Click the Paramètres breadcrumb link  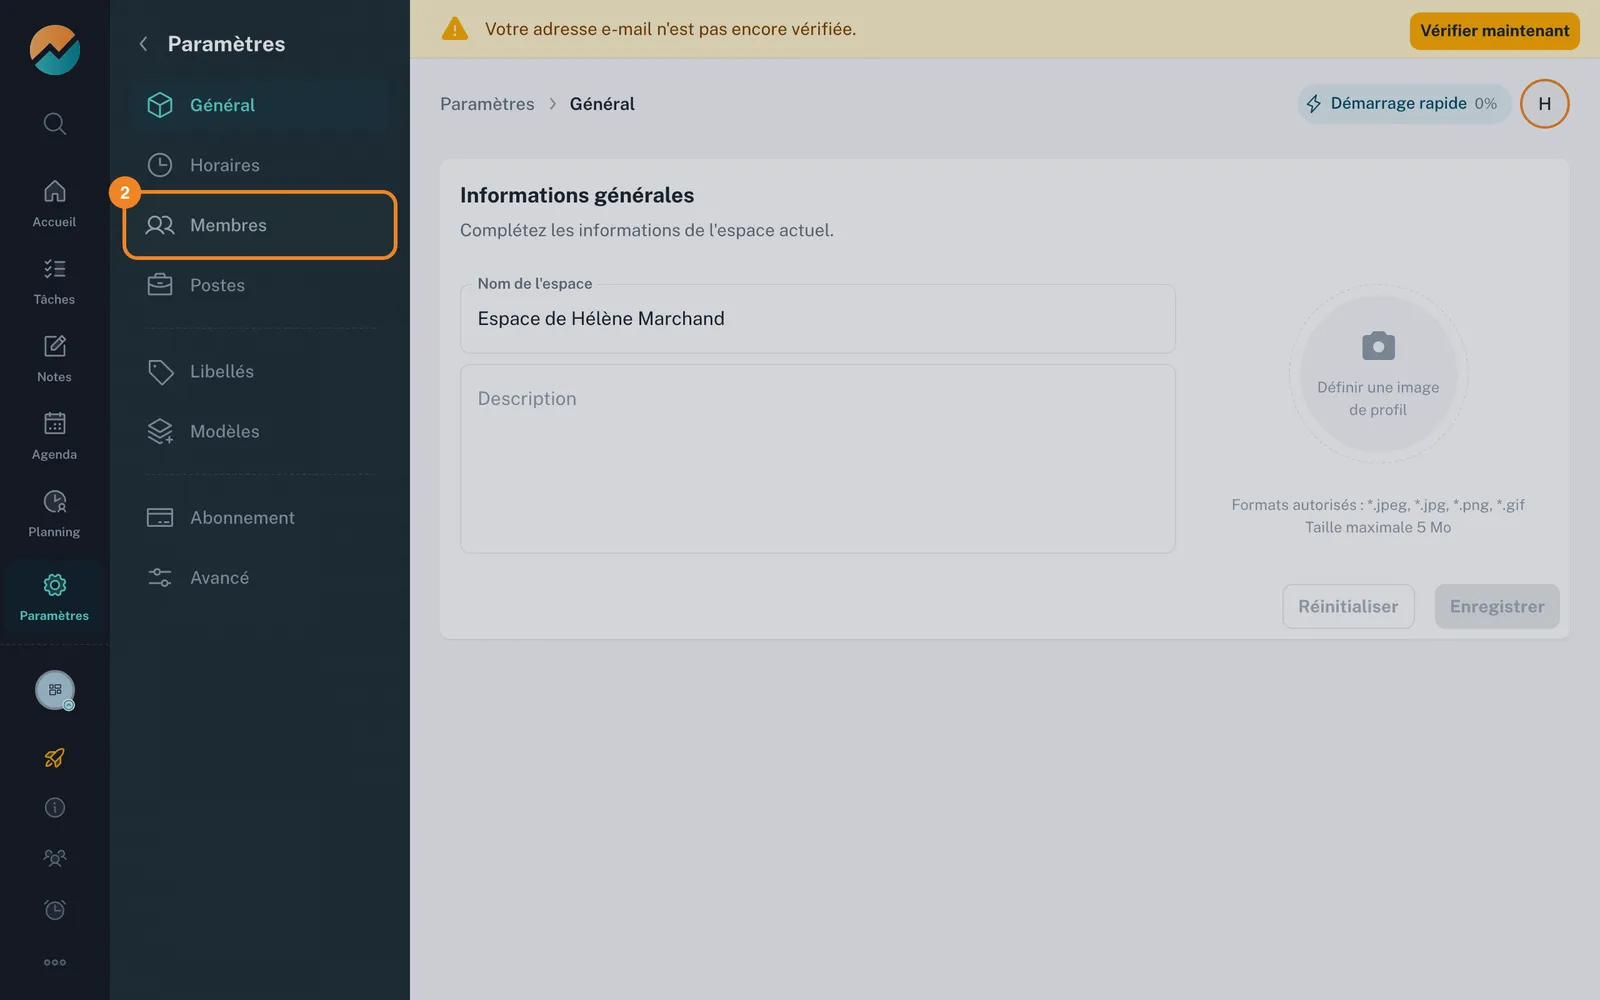(487, 104)
